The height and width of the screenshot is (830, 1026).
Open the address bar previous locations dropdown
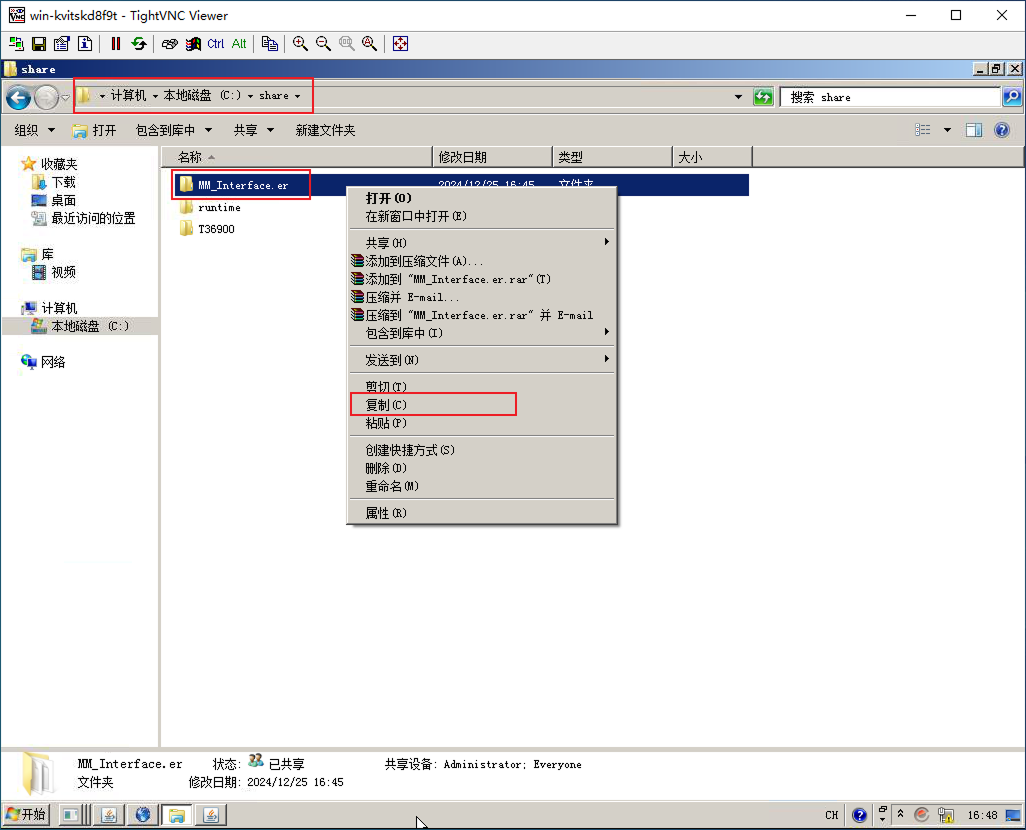[739, 97]
